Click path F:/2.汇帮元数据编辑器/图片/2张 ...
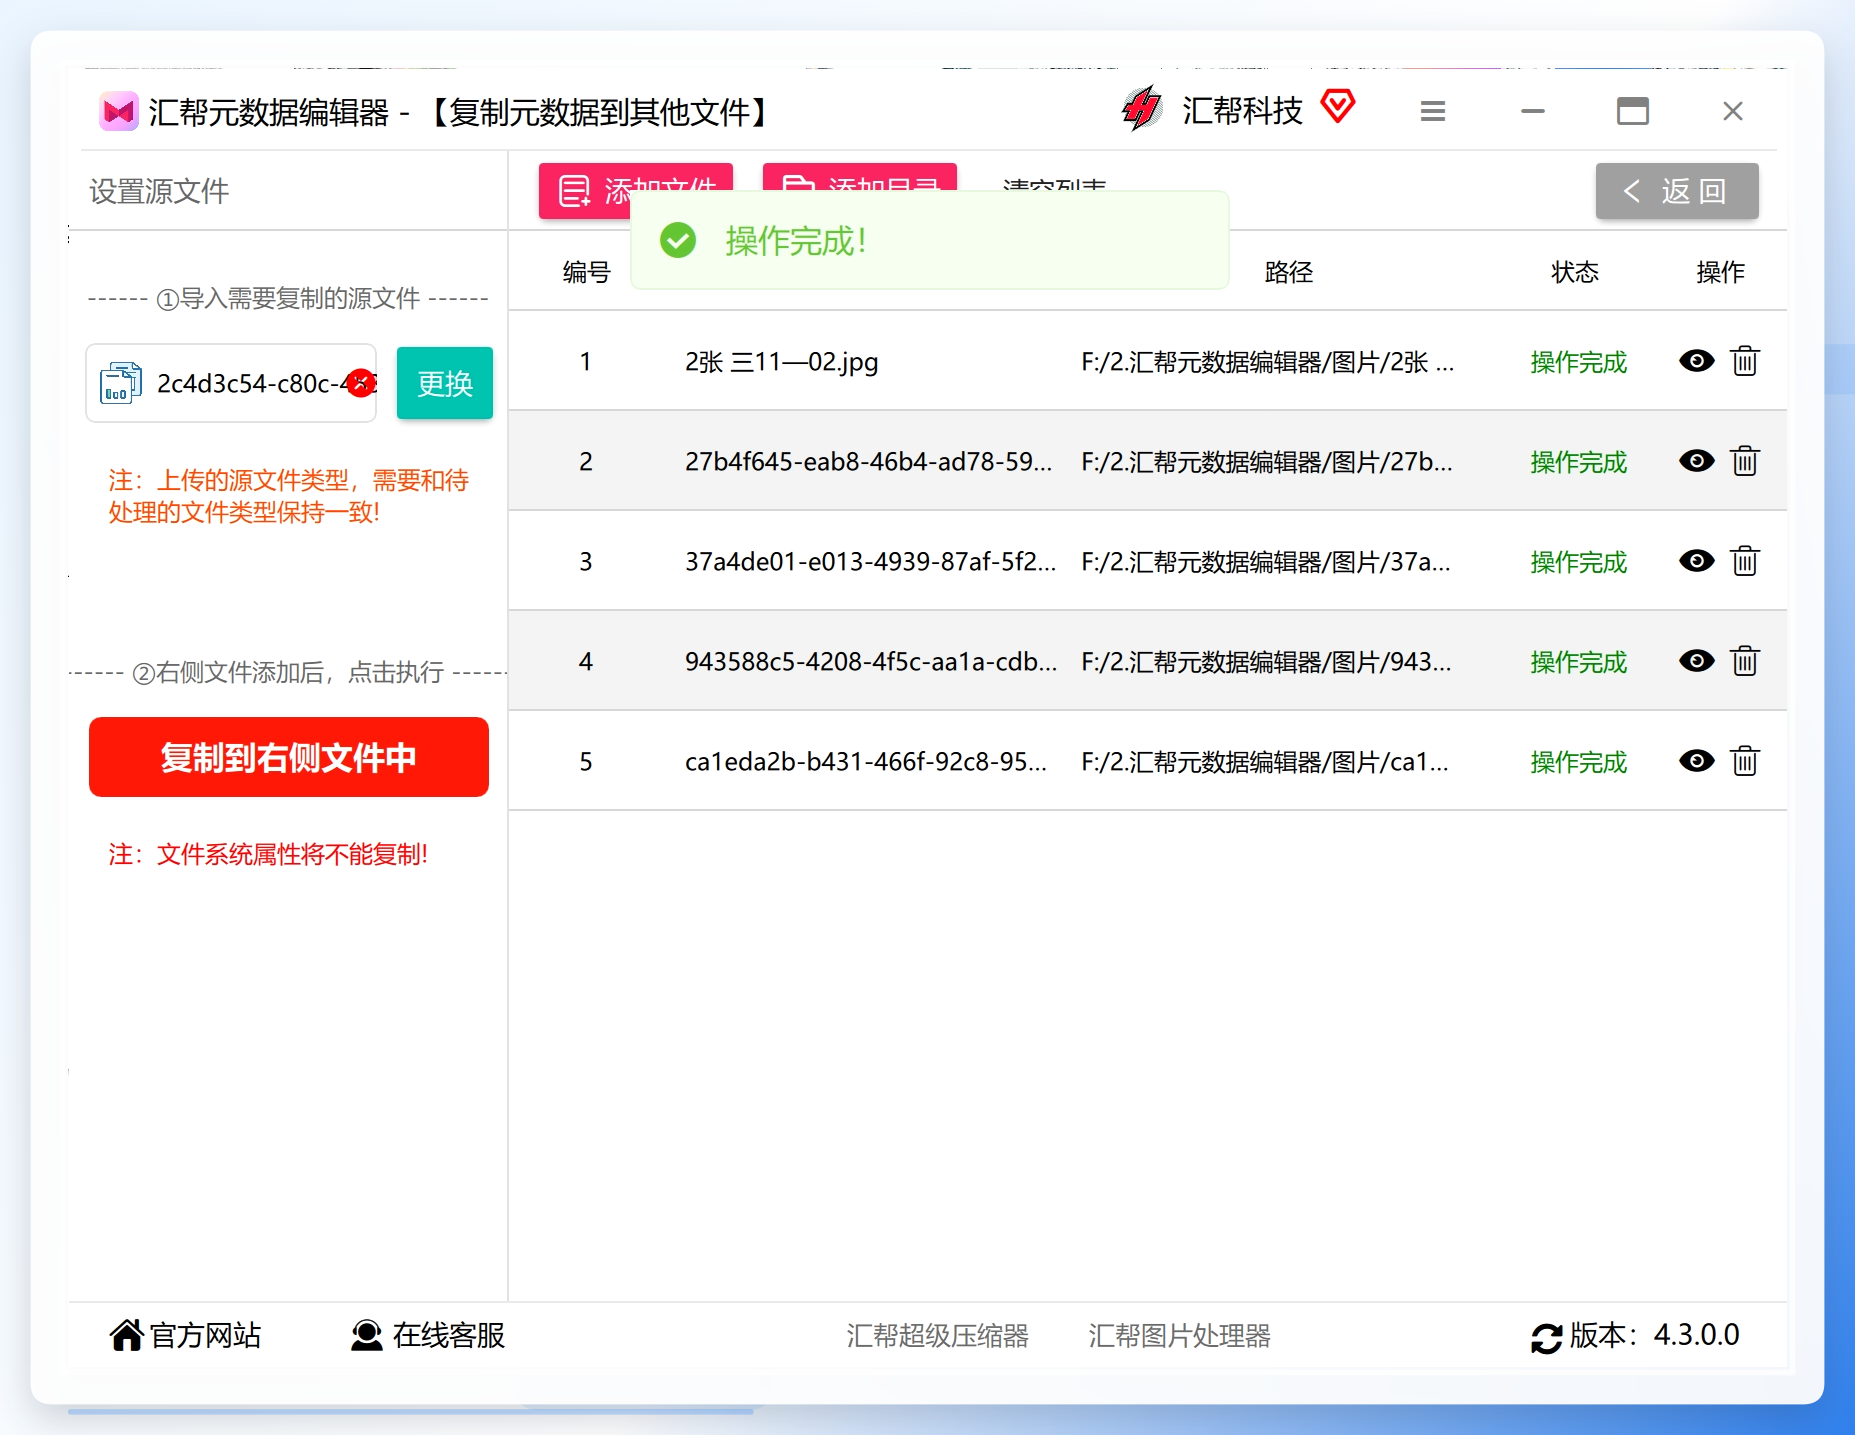The height and width of the screenshot is (1435, 1855). click(x=1268, y=362)
